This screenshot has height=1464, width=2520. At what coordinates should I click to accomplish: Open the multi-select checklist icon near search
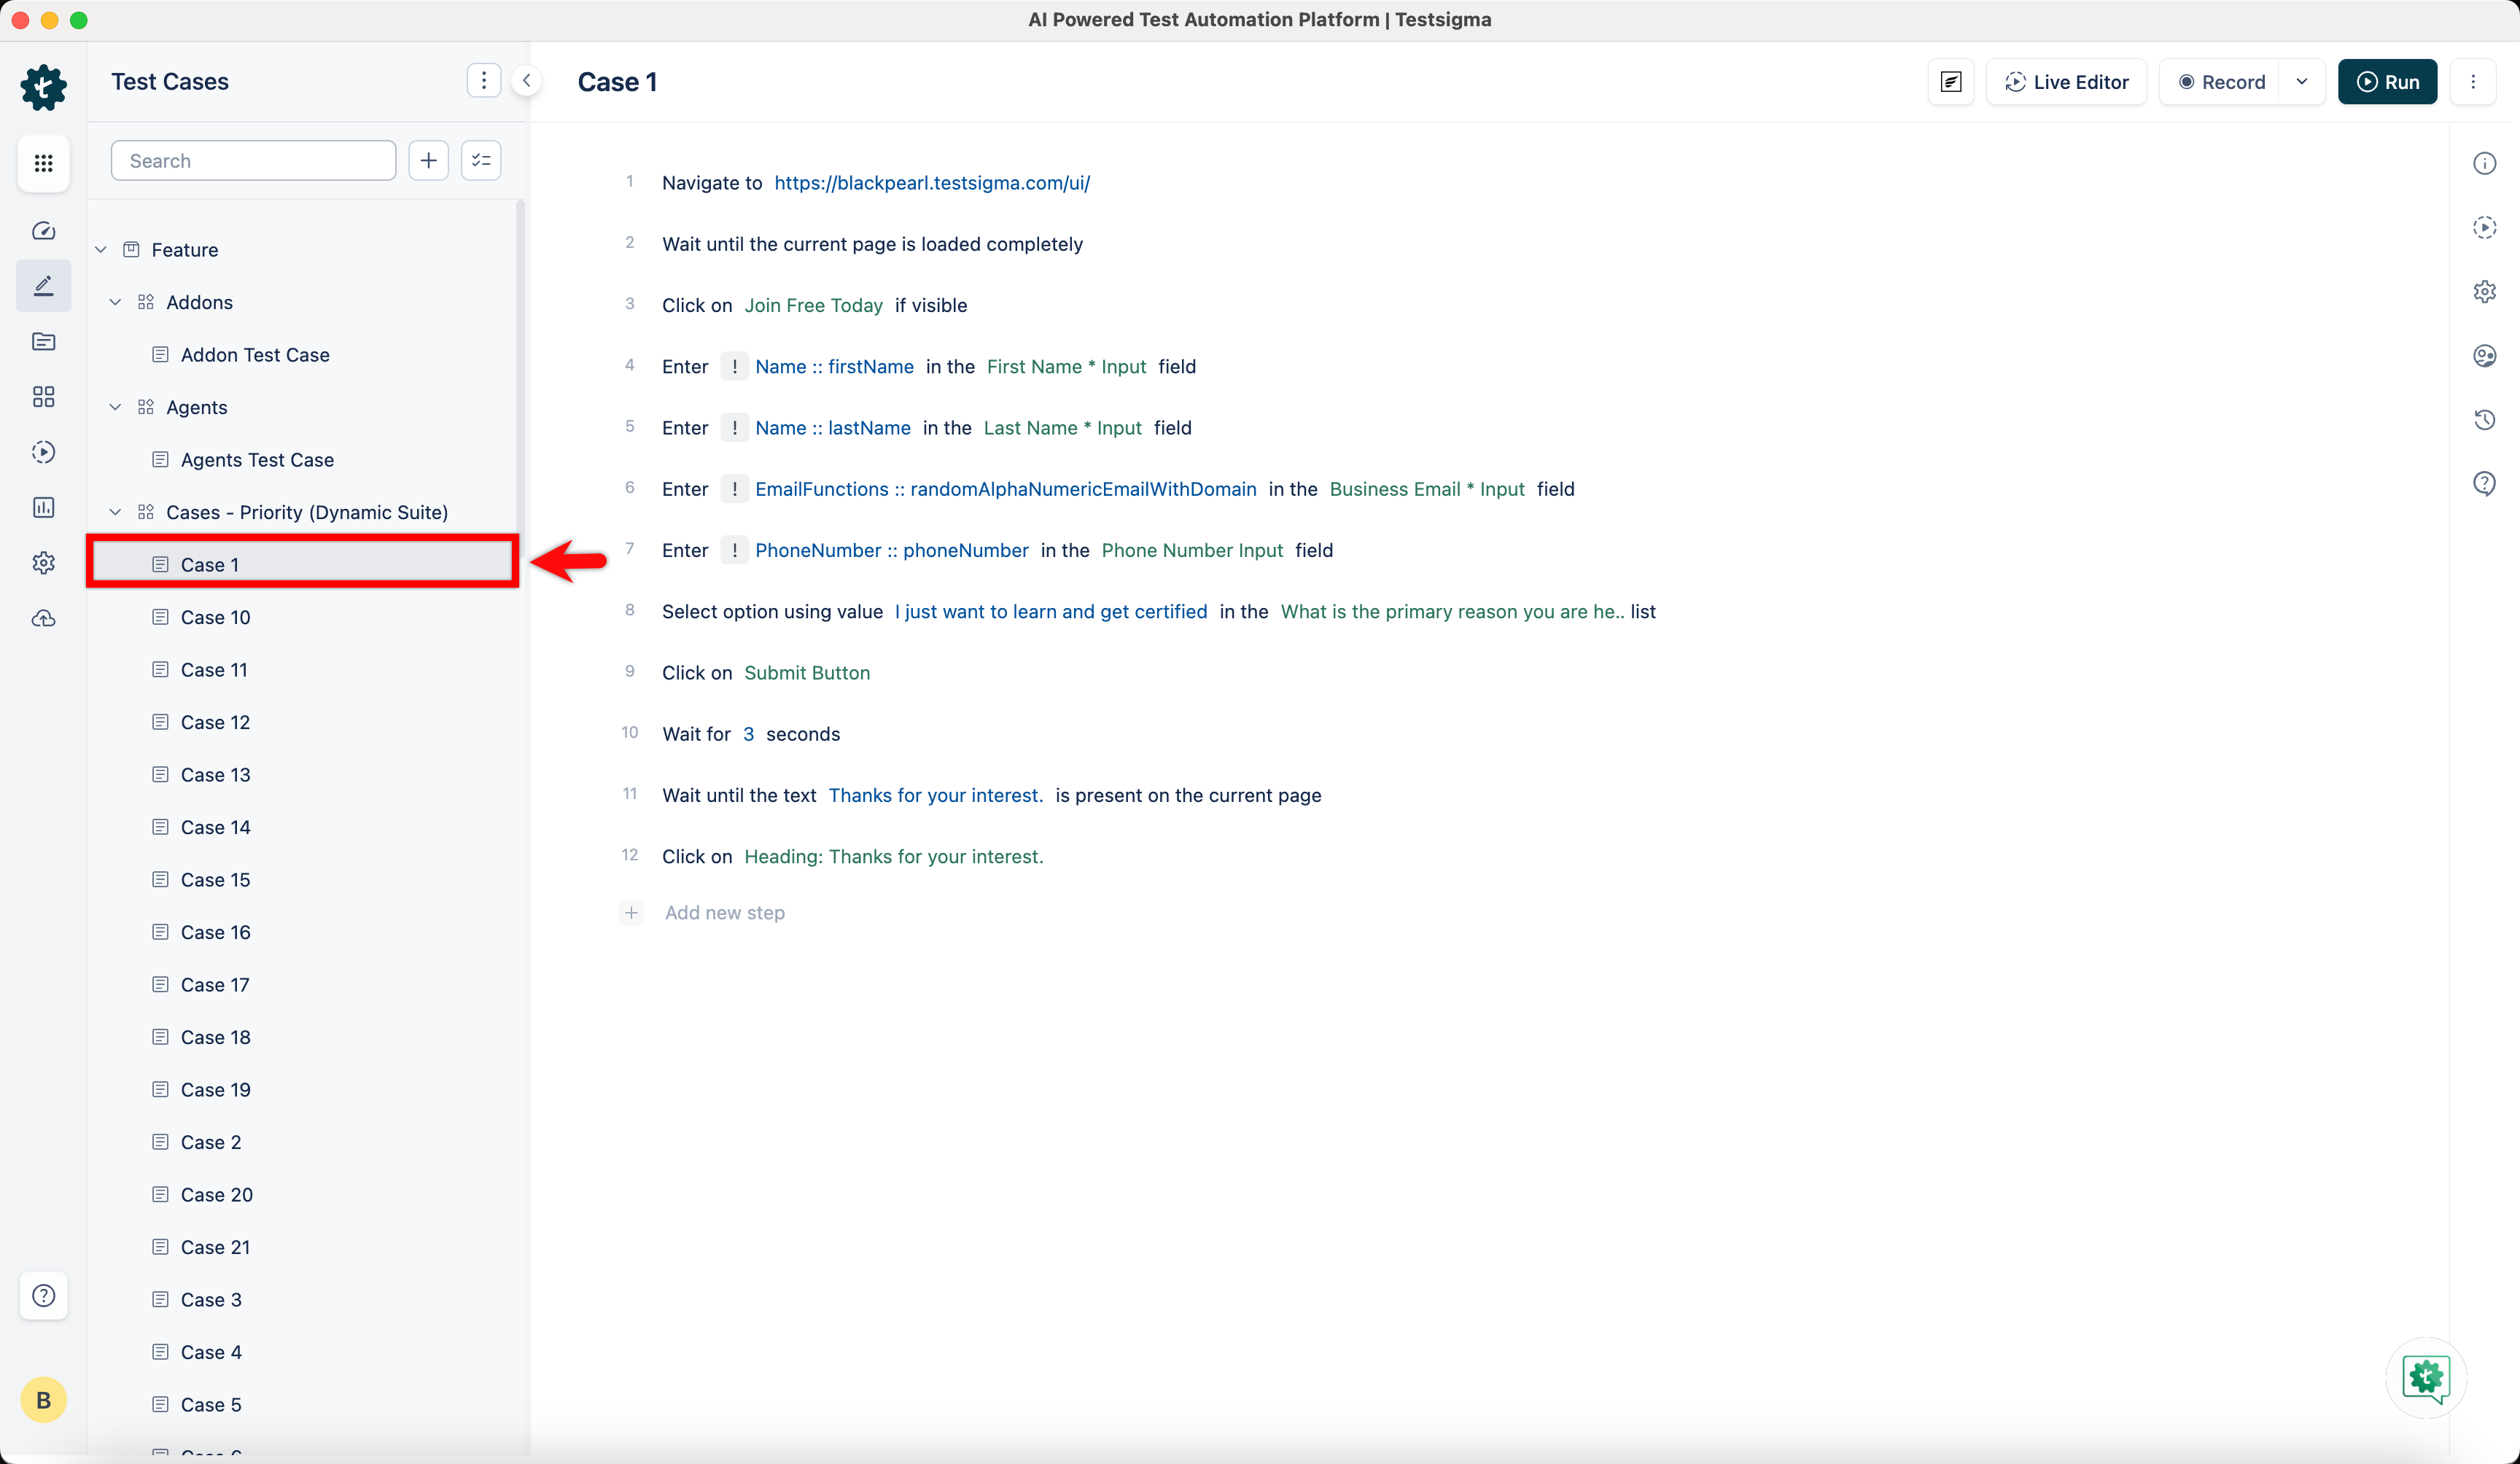pos(481,160)
